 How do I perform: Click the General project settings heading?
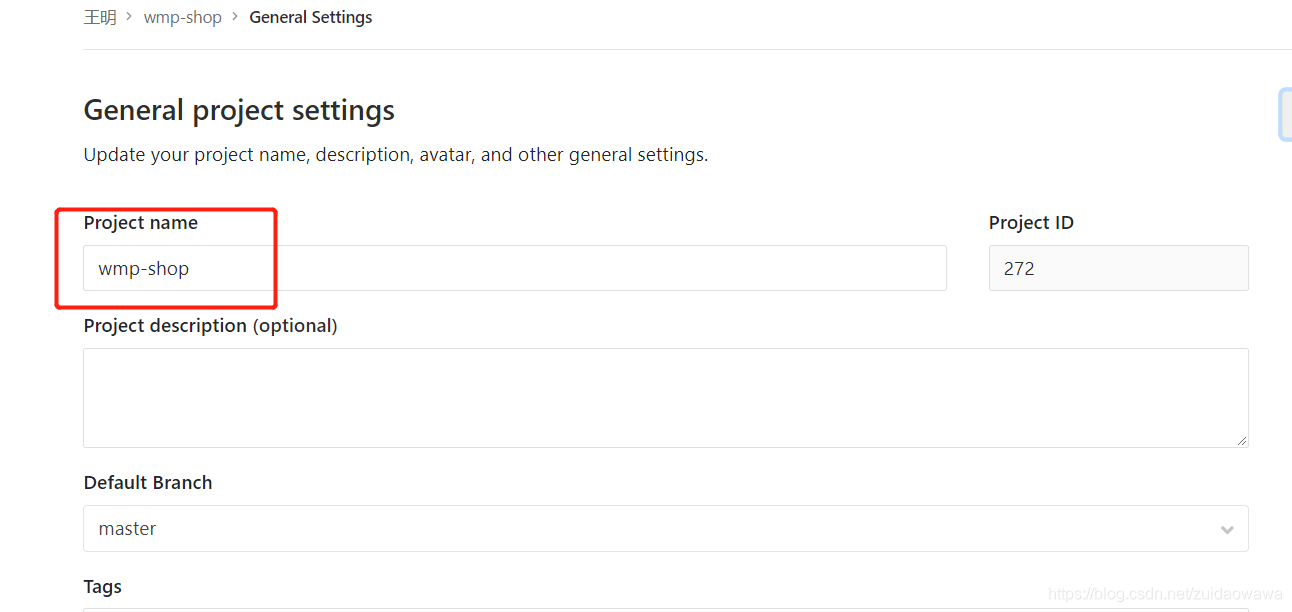[239, 110]
